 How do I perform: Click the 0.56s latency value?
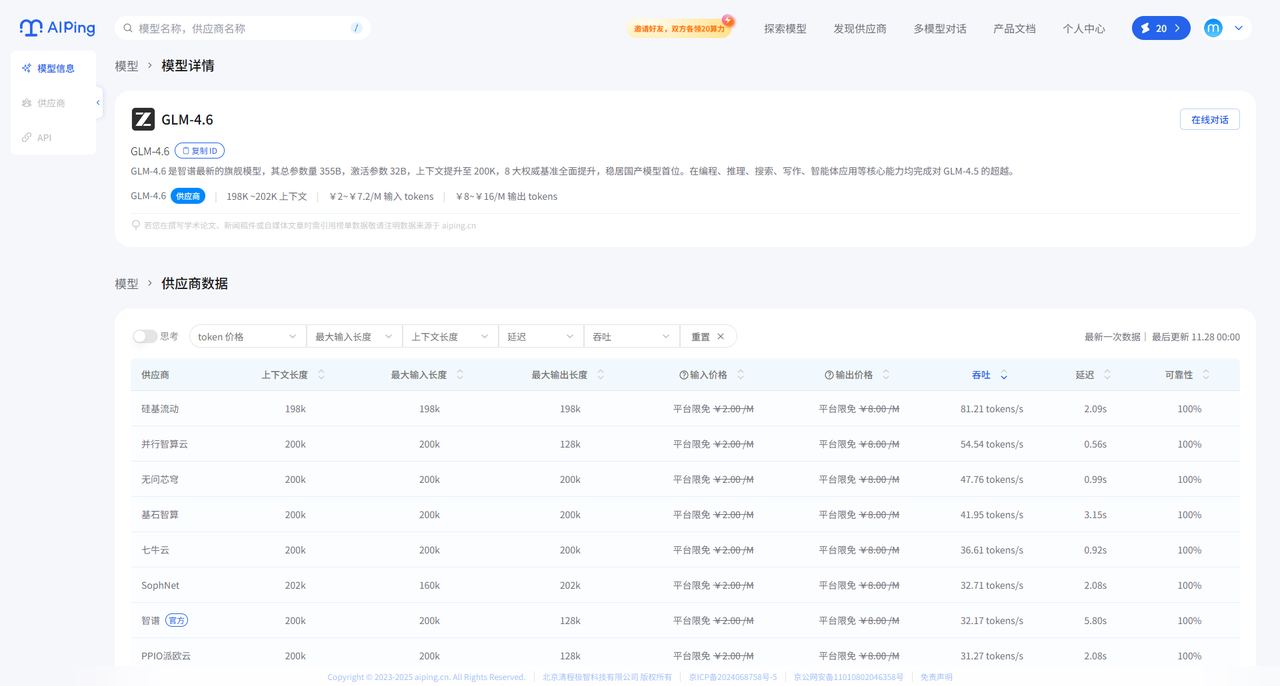click(1095, 444)
